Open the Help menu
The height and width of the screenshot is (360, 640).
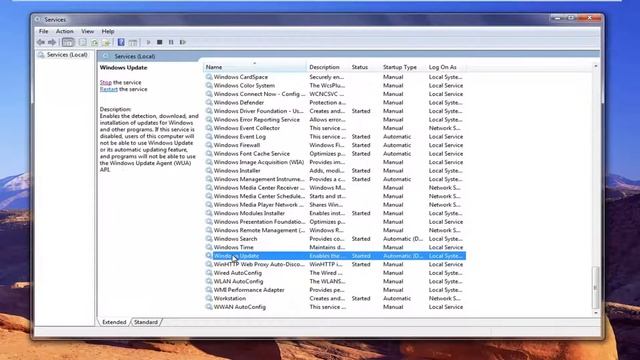[108, 31]
